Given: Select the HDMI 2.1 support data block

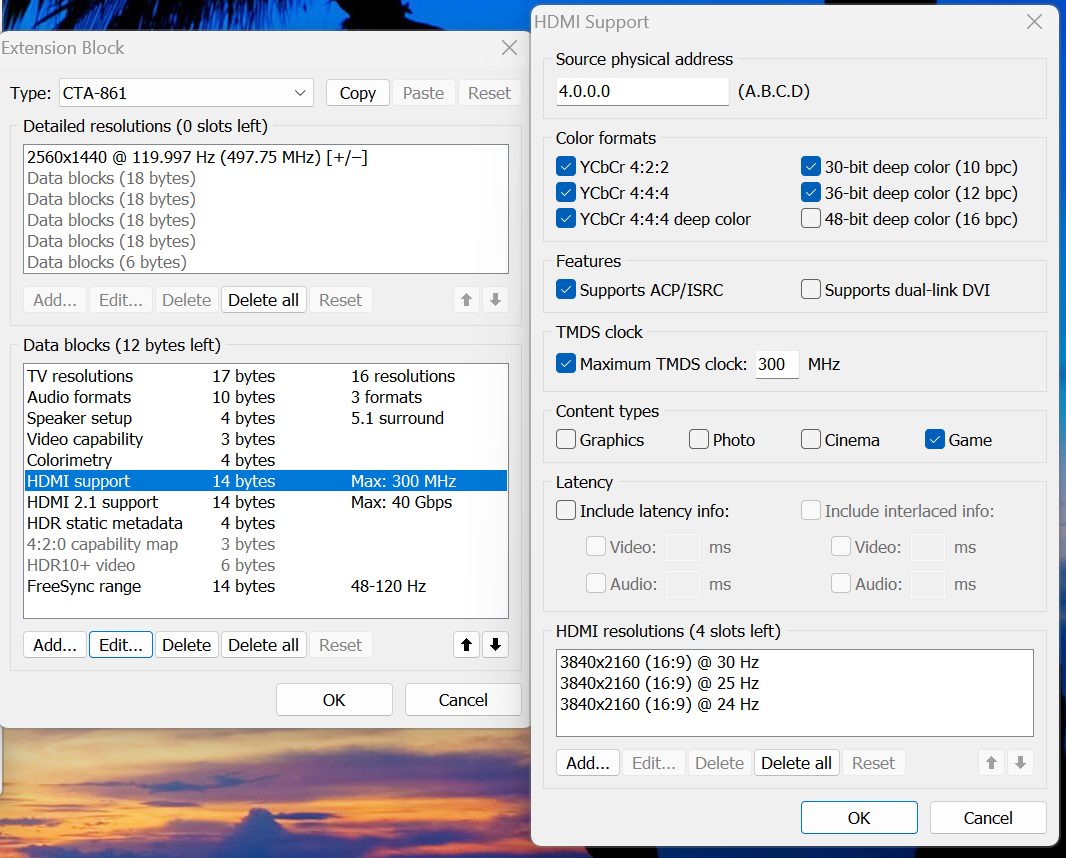Looking at the screenshot, I should (92, 502).
